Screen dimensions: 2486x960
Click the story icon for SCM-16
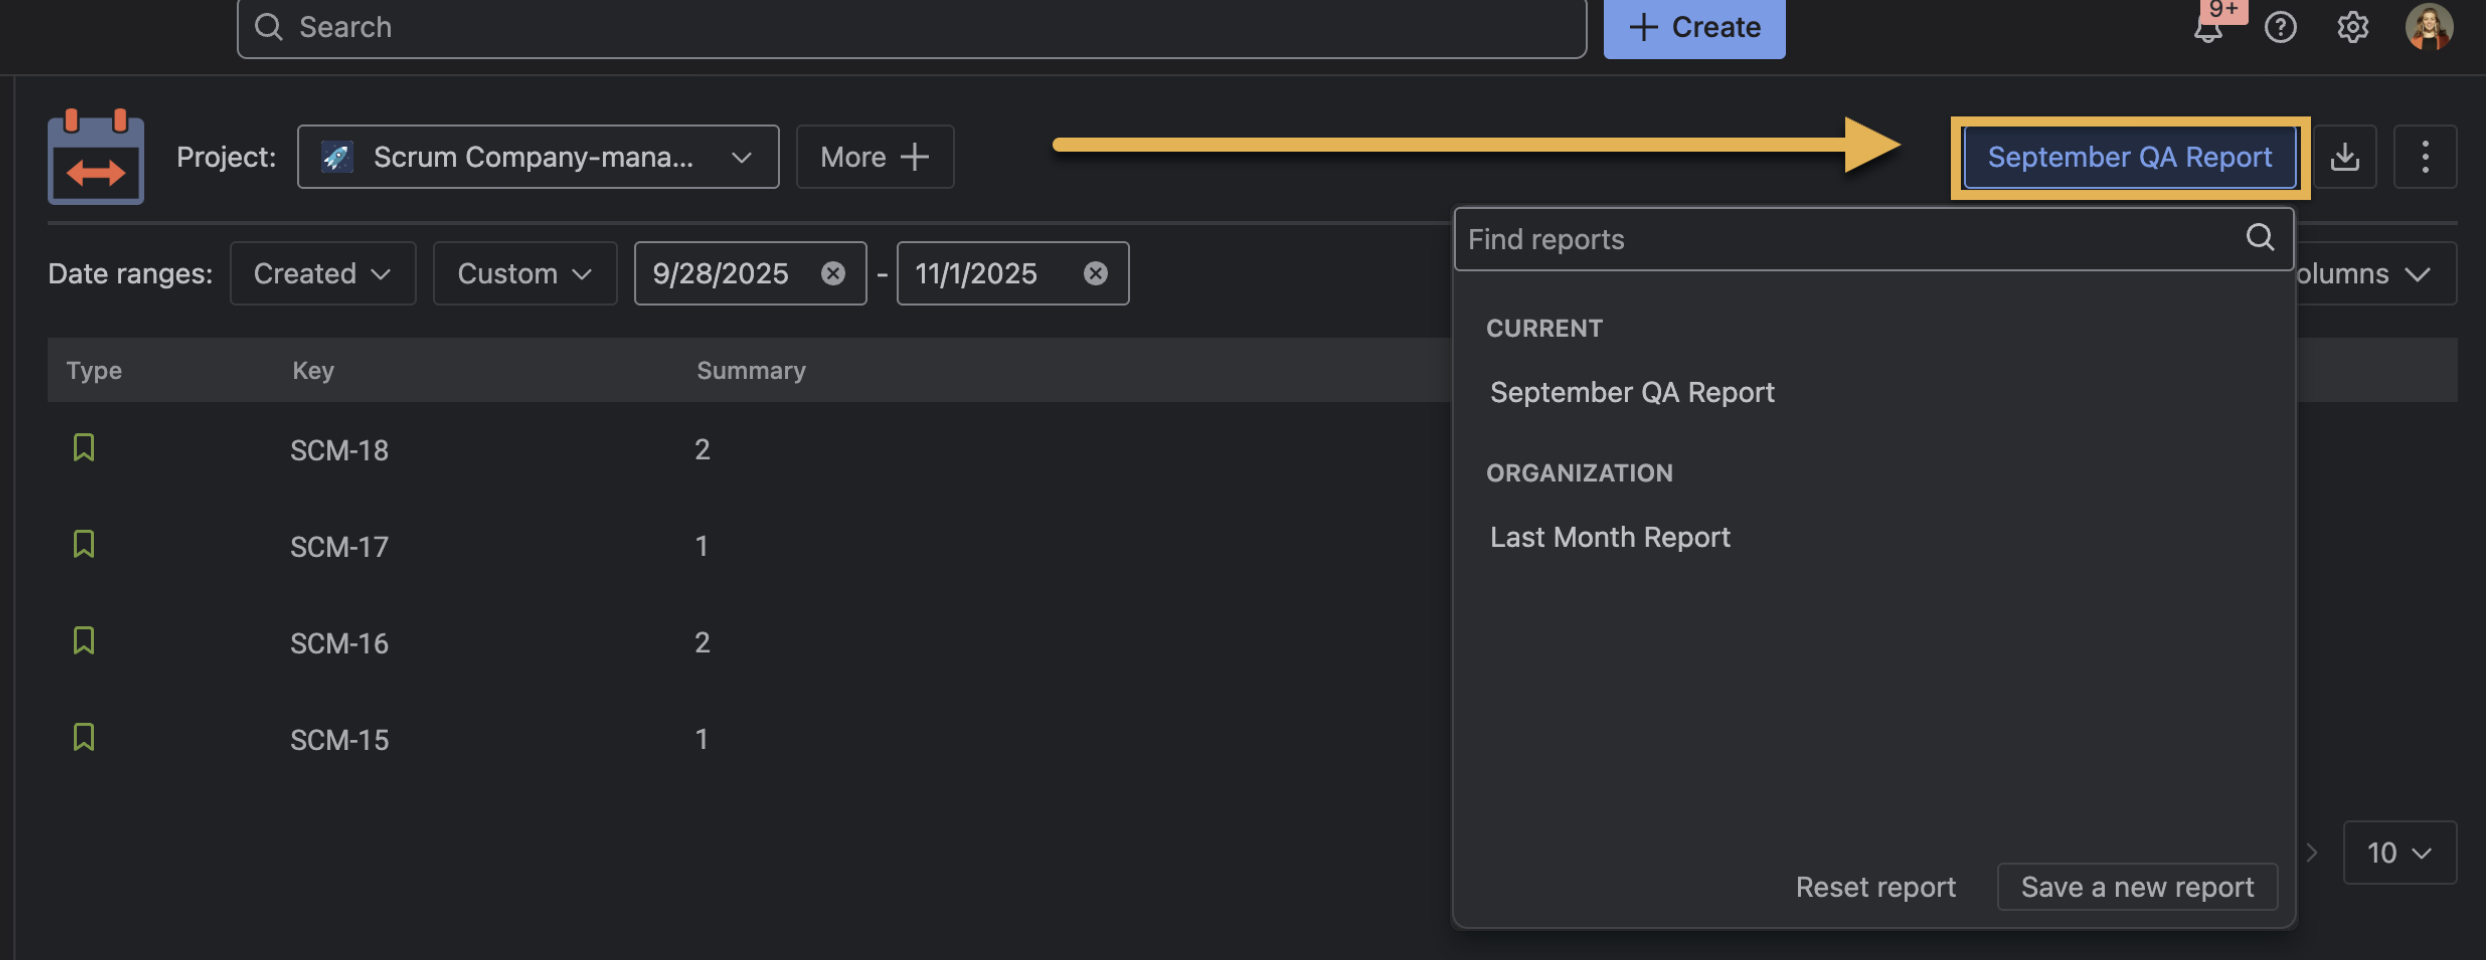click(84, 640)
